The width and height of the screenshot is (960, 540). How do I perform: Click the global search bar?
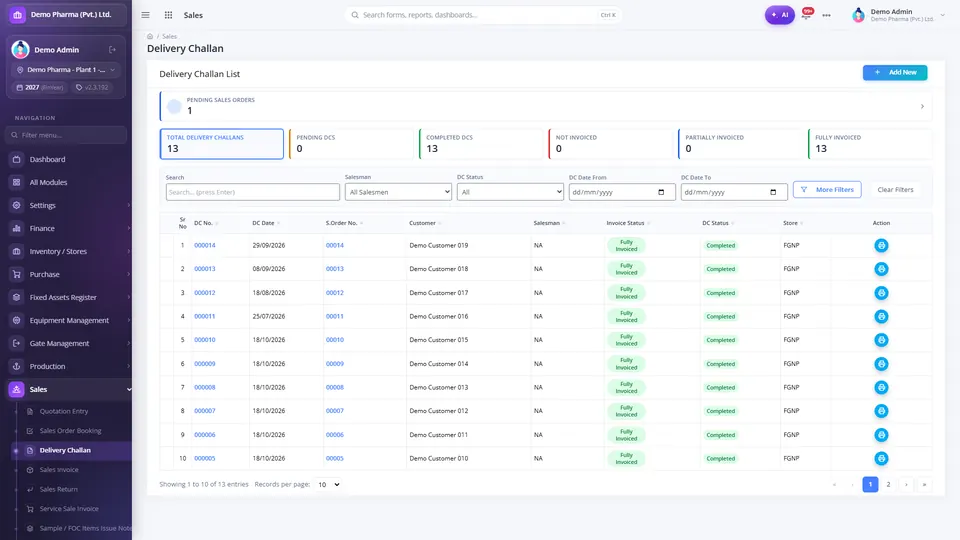click(x=483, y=15)
